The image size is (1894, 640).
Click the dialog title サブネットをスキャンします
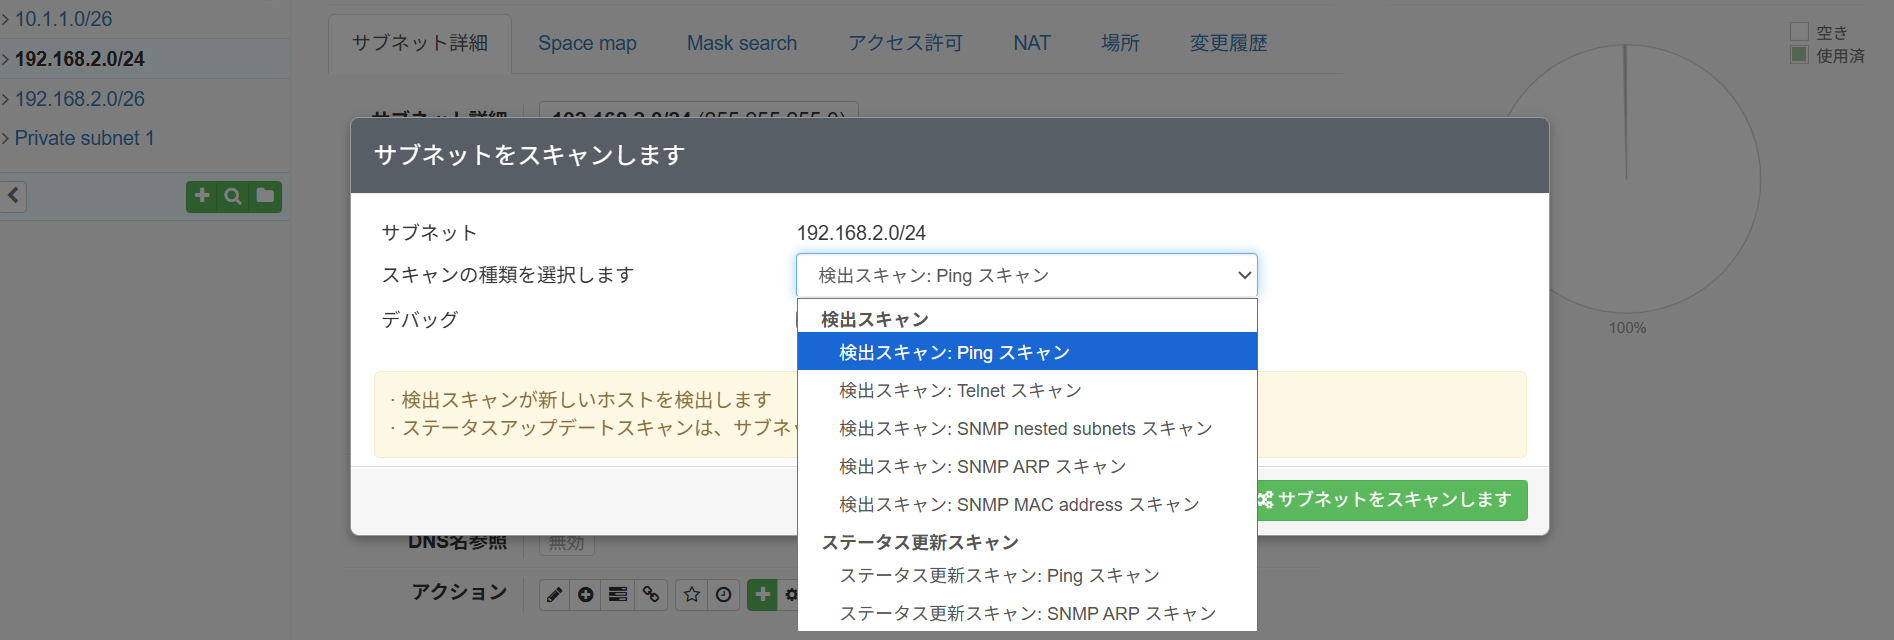point(529,155)
